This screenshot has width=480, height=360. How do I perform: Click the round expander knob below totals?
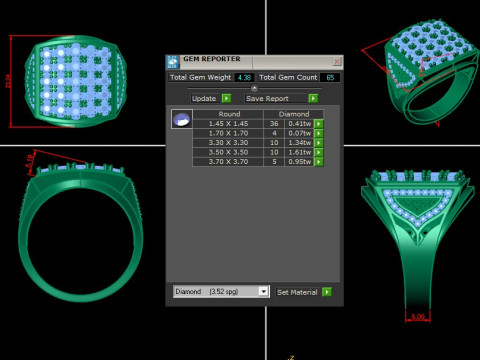(254, 88)
